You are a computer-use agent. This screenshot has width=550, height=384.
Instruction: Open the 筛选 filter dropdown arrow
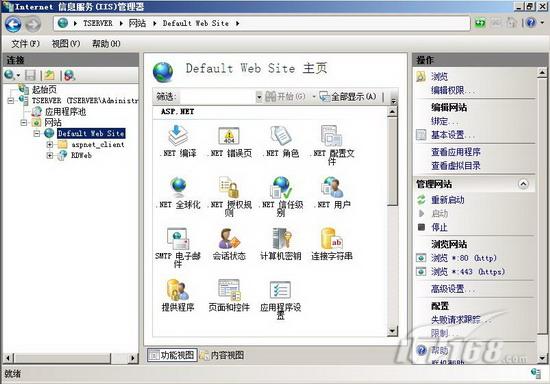coord(259,97)
